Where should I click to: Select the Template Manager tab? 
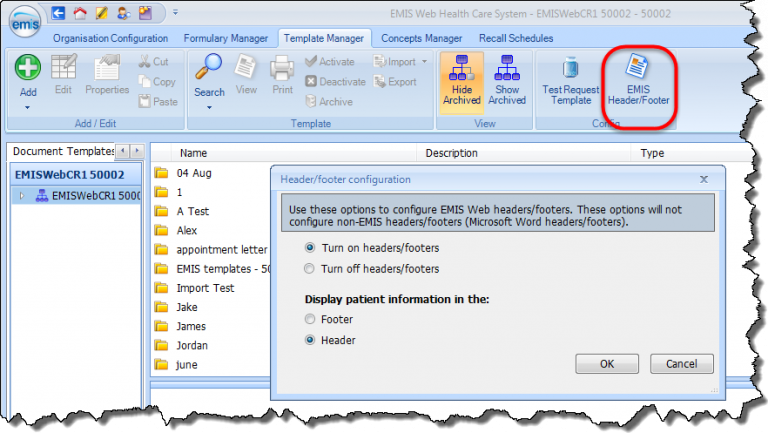click(324, 38)
